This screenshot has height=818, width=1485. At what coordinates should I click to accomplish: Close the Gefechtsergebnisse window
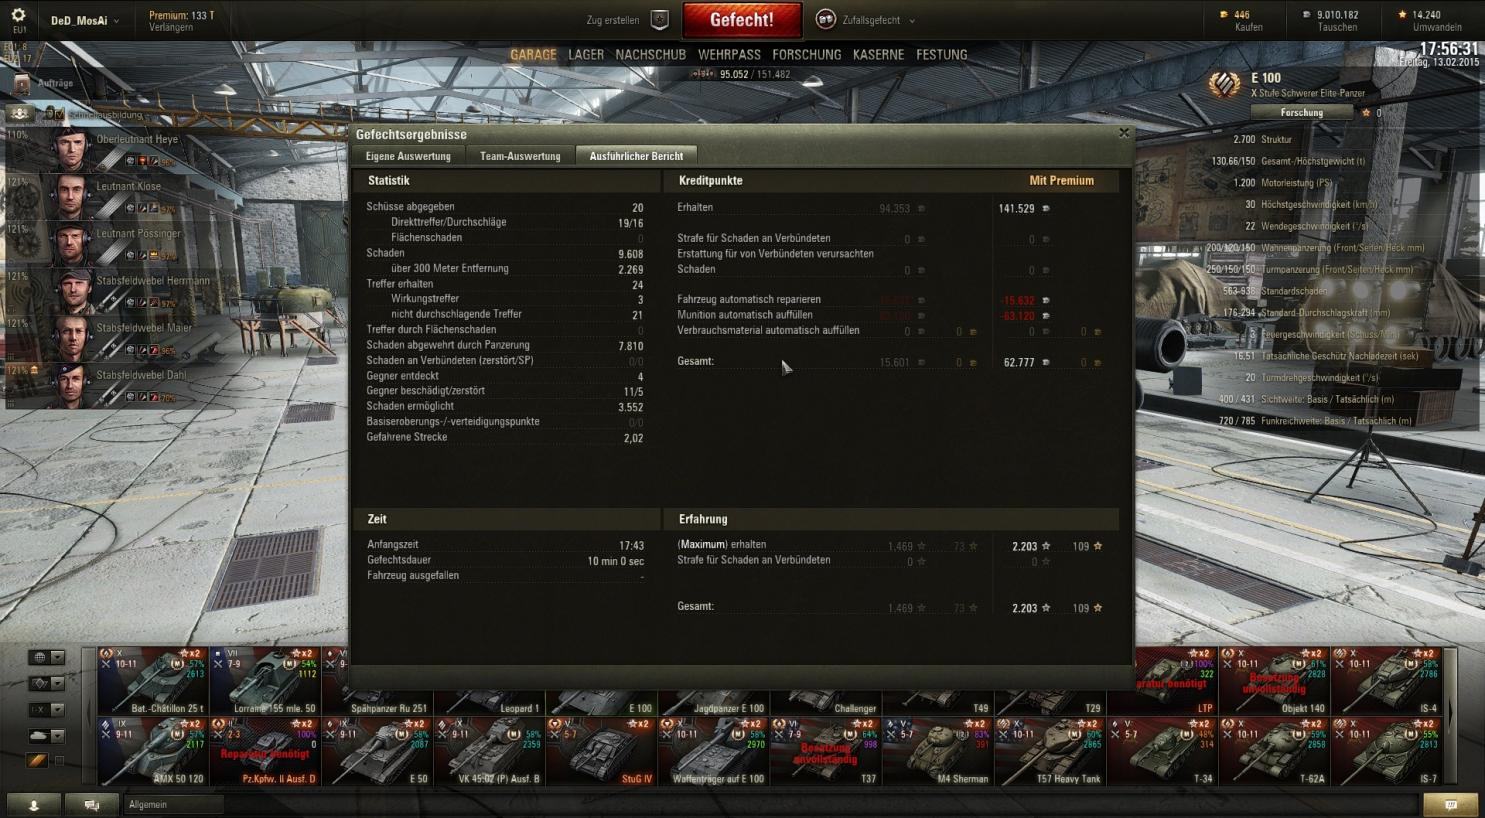click(x=1124, y=133)
